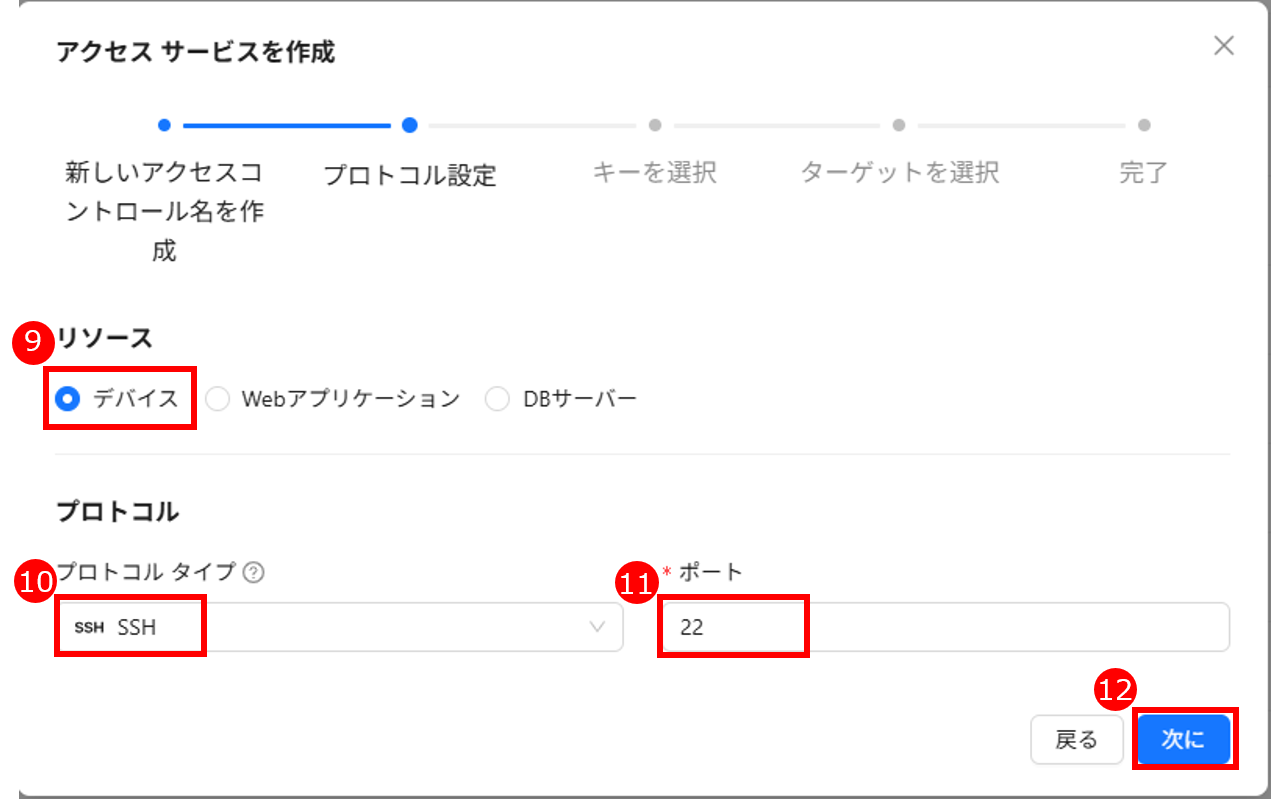This screenshot has width=1271, height=799.
Task: Click the キーを選択 step dot
Action: [654, 126]
